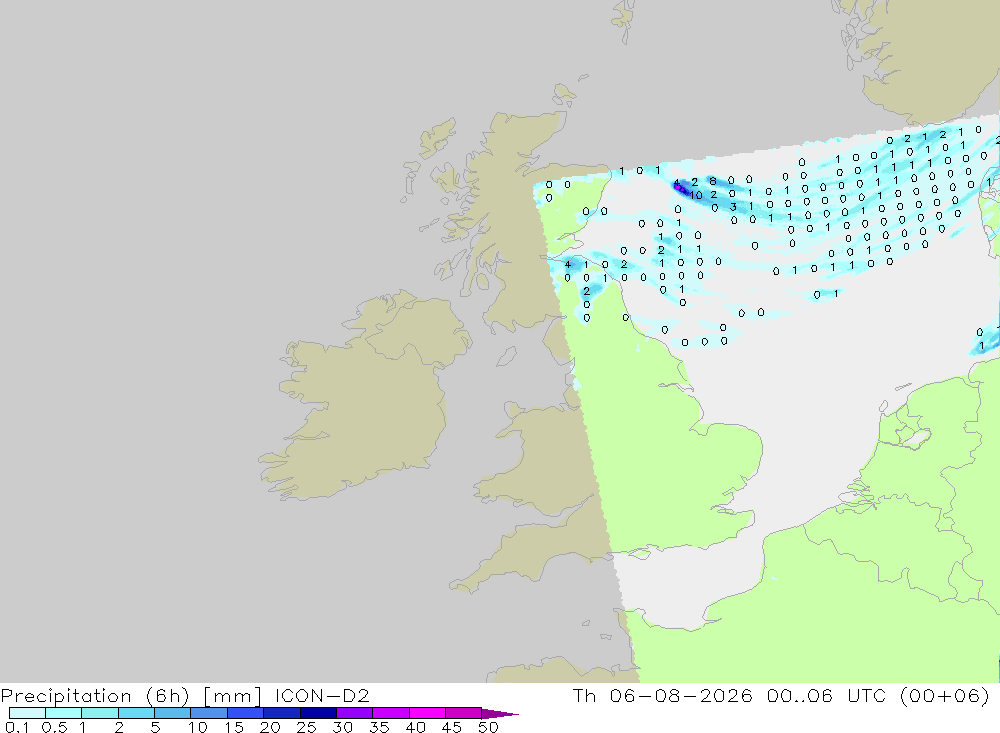Click the "8" precipitation value on the map
The height and width of the screenshot is (733, 1000).
click(x=713, y=181)
